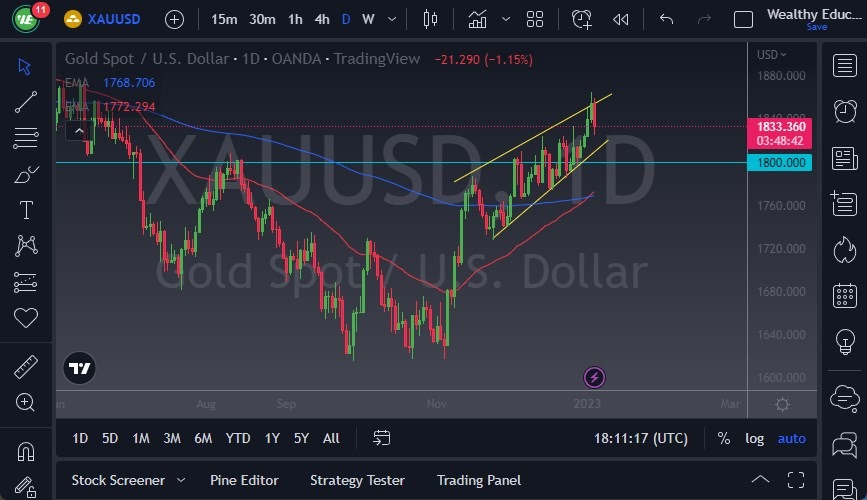867x500 pixels.
Task: Open candlestick chart style selector
Action: [x=430, y=19]
